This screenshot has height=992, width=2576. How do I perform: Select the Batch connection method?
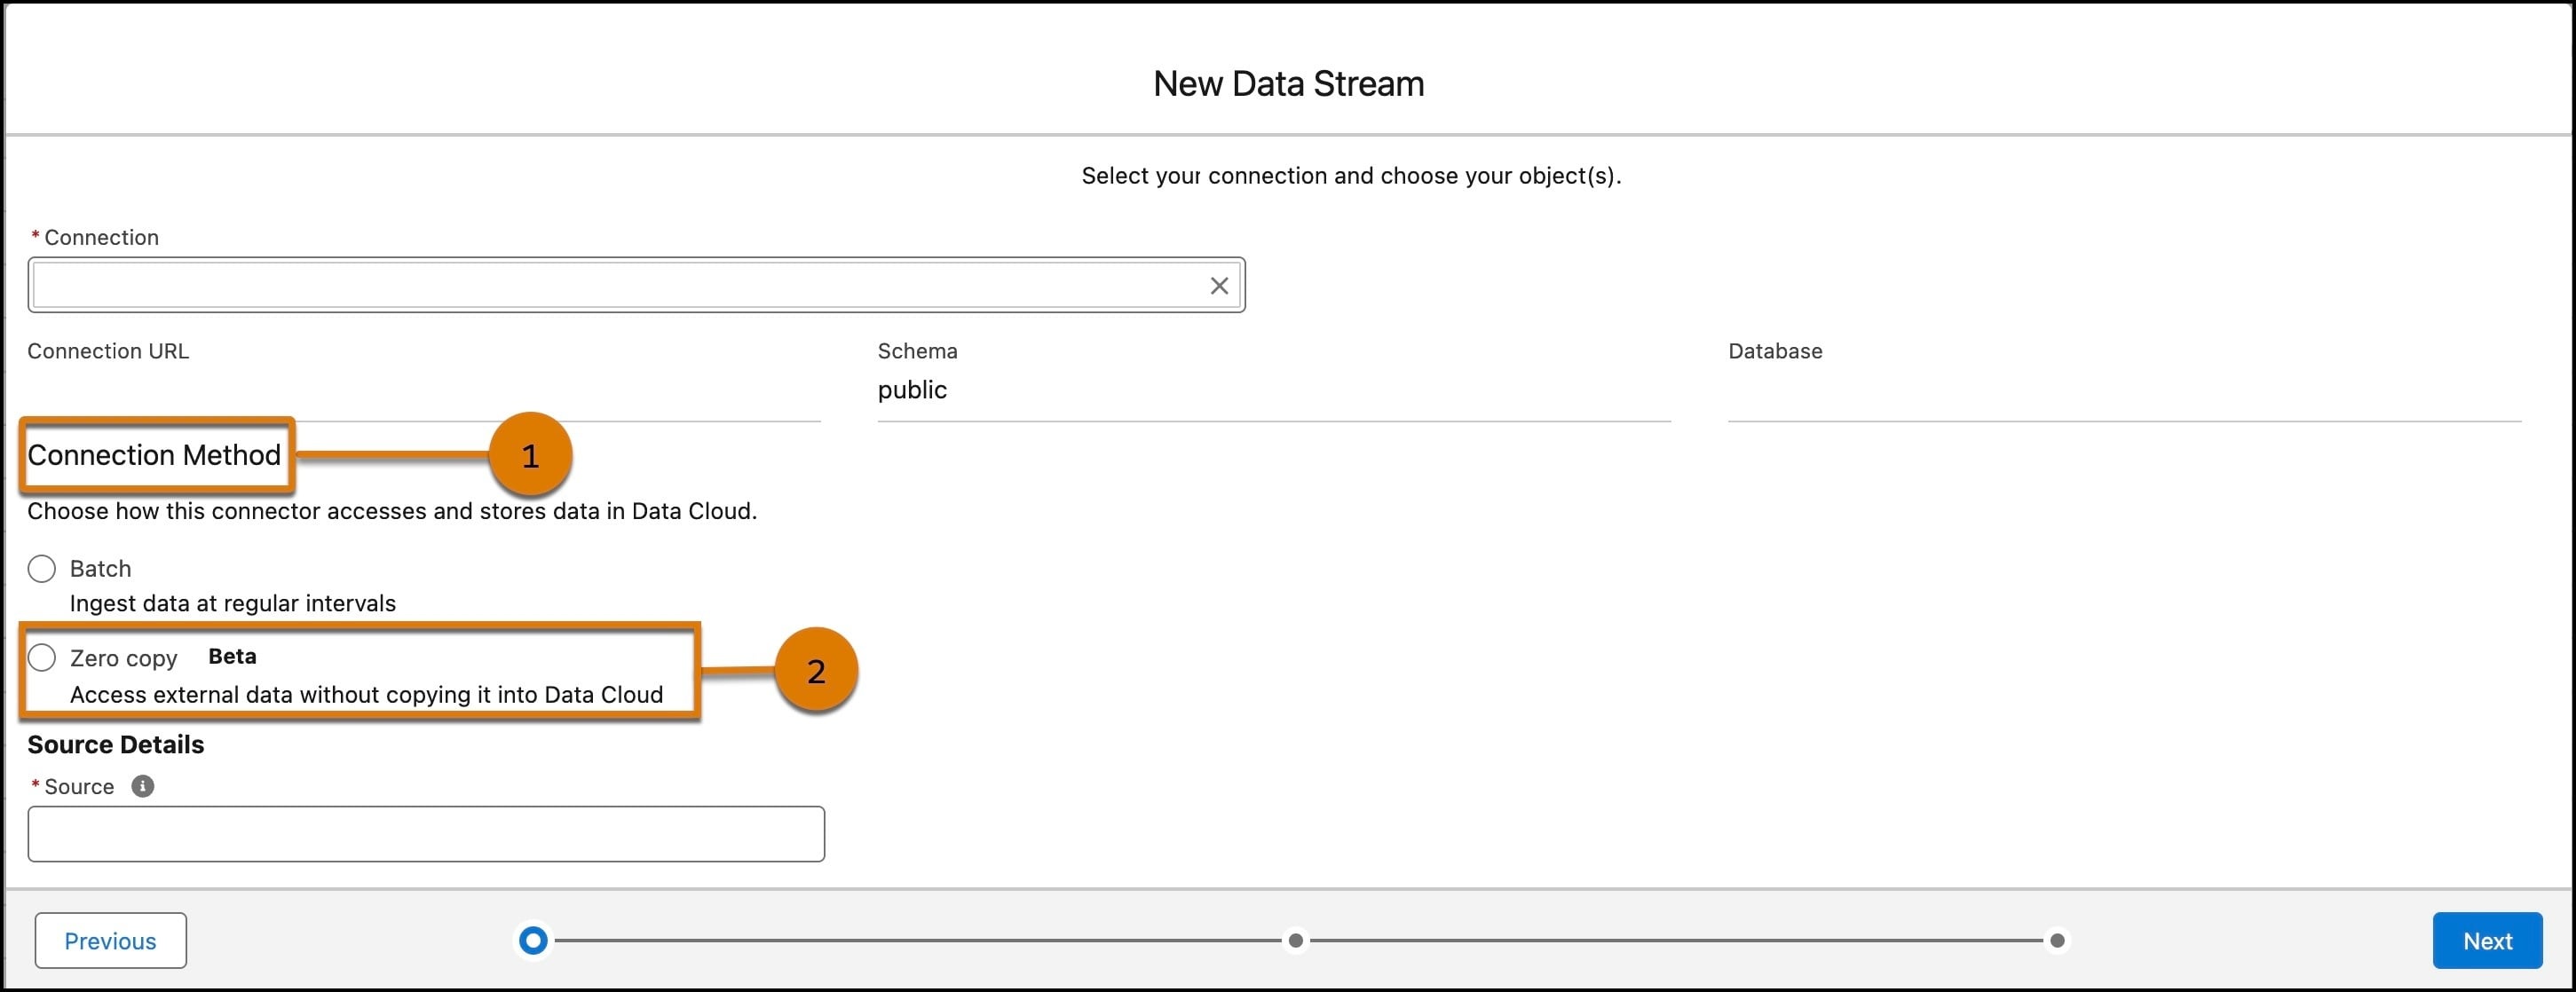pyautogui.click(x=42, y=568)
